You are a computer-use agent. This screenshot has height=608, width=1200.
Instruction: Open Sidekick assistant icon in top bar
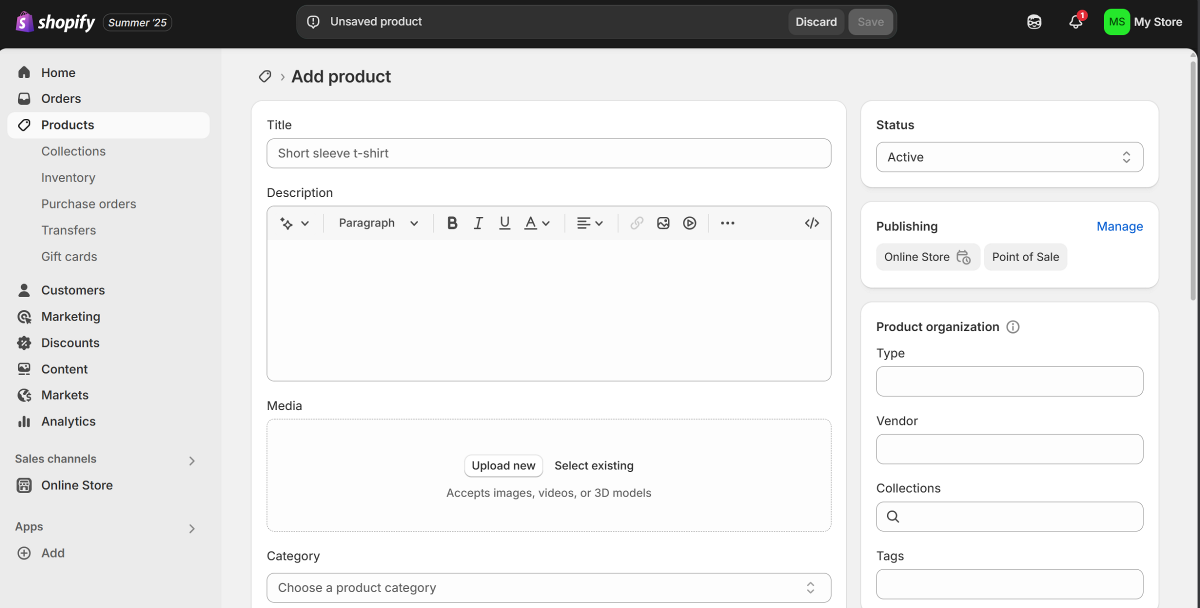[x=1034, y=22]
